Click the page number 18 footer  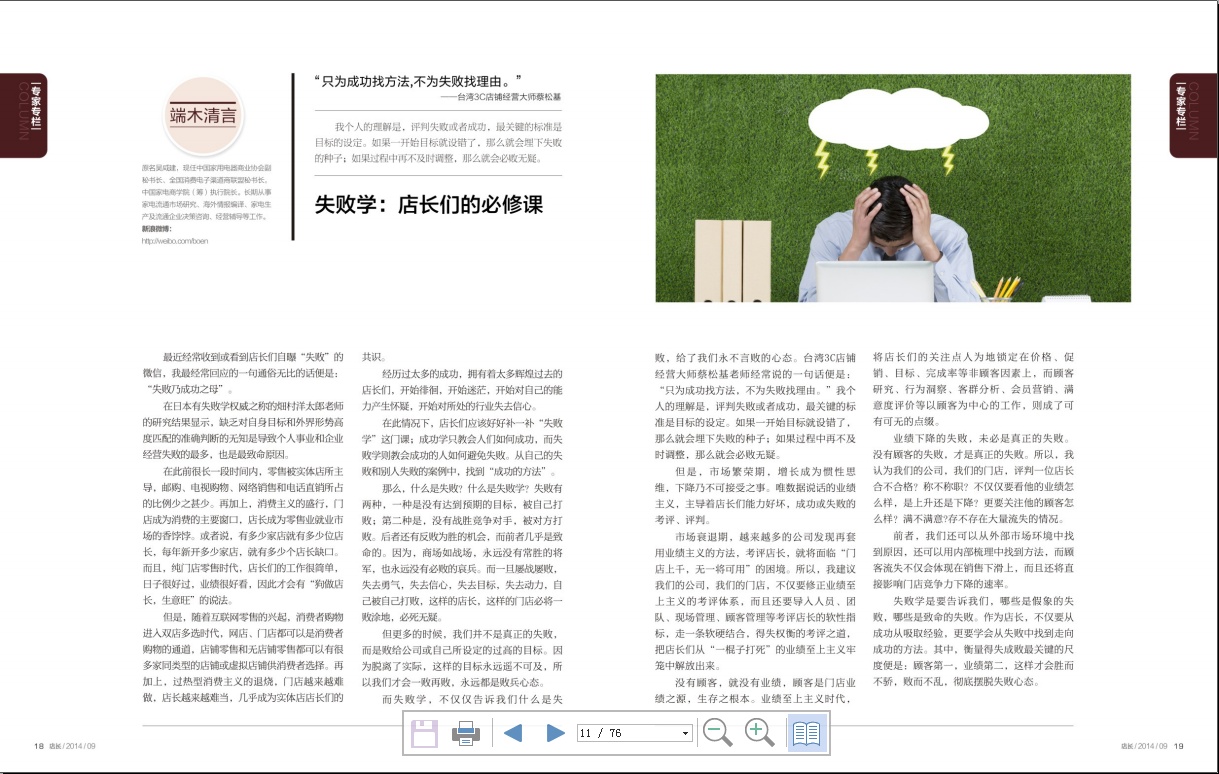click(x=39, y=745)
